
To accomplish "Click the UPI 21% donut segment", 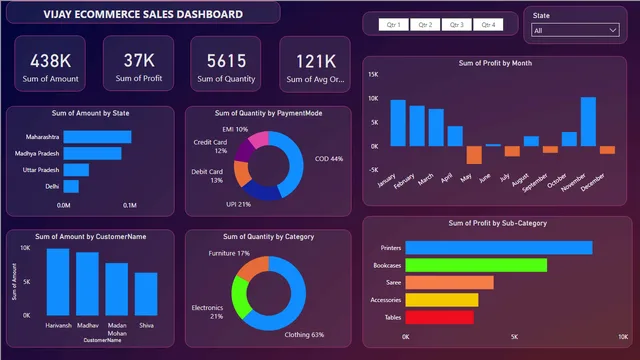I will tap(262, 191).
